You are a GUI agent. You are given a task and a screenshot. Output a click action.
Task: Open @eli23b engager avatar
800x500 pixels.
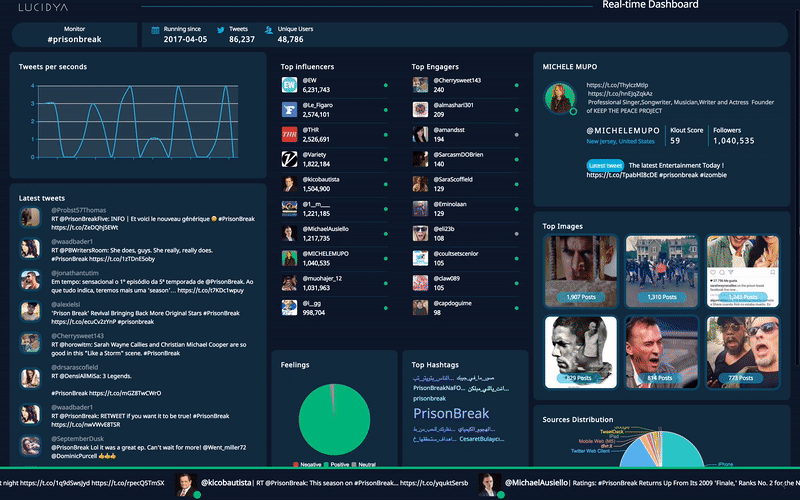(x=420, y=233)
